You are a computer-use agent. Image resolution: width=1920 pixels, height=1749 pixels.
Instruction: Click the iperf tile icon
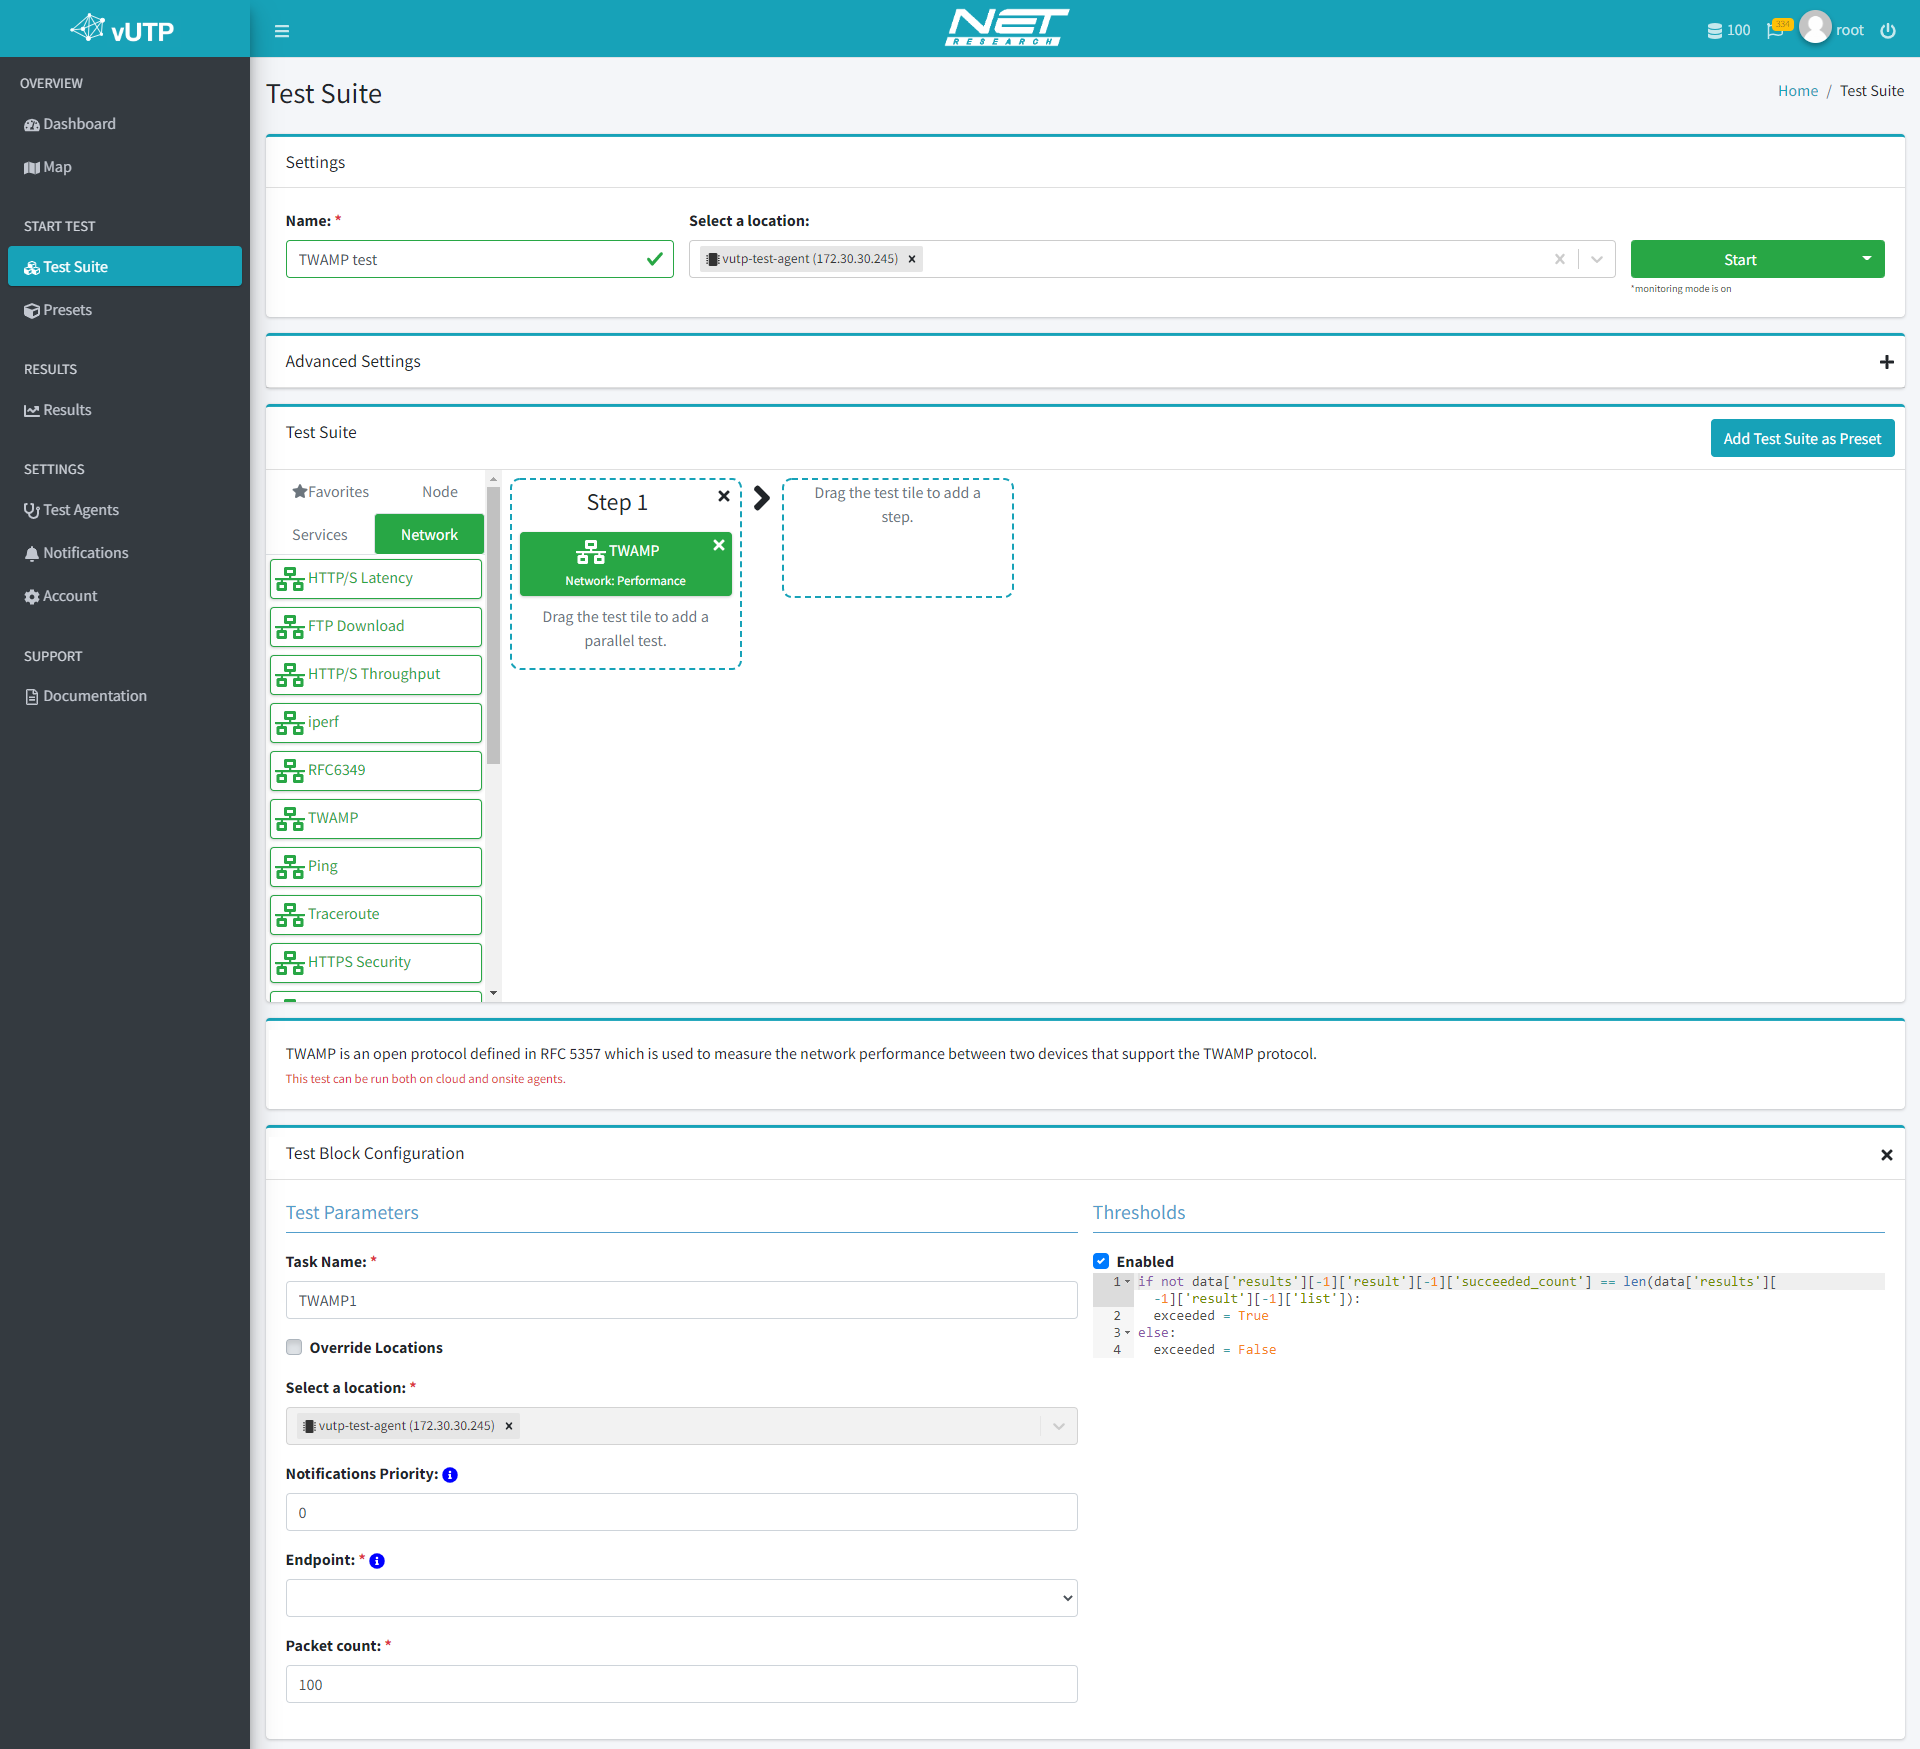(290, 723)
